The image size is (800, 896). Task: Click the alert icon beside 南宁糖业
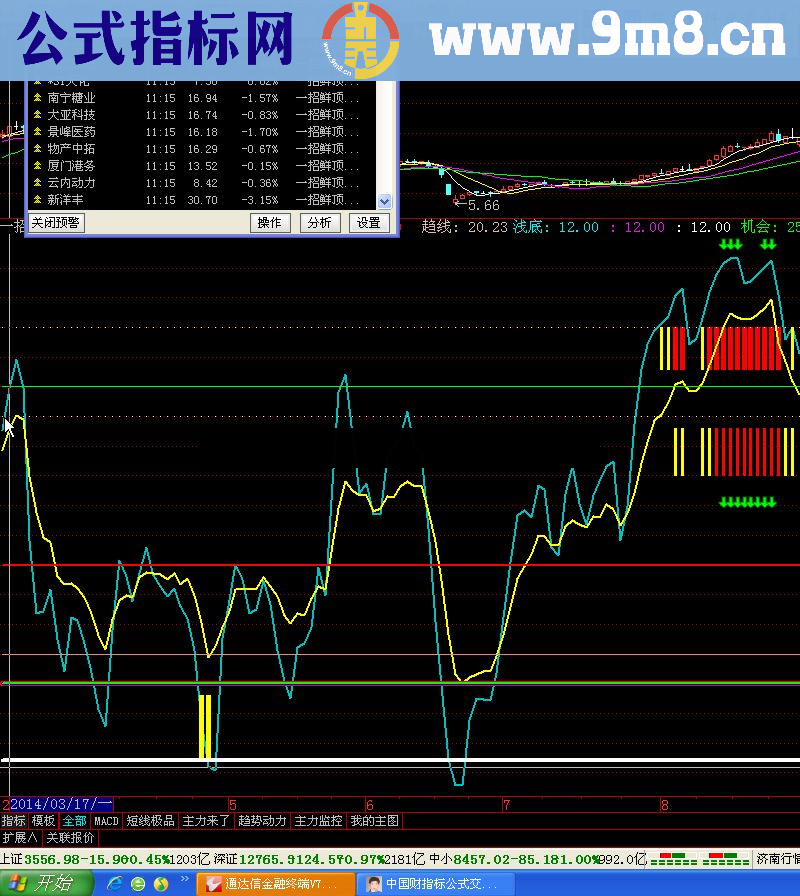click(38, 98)
